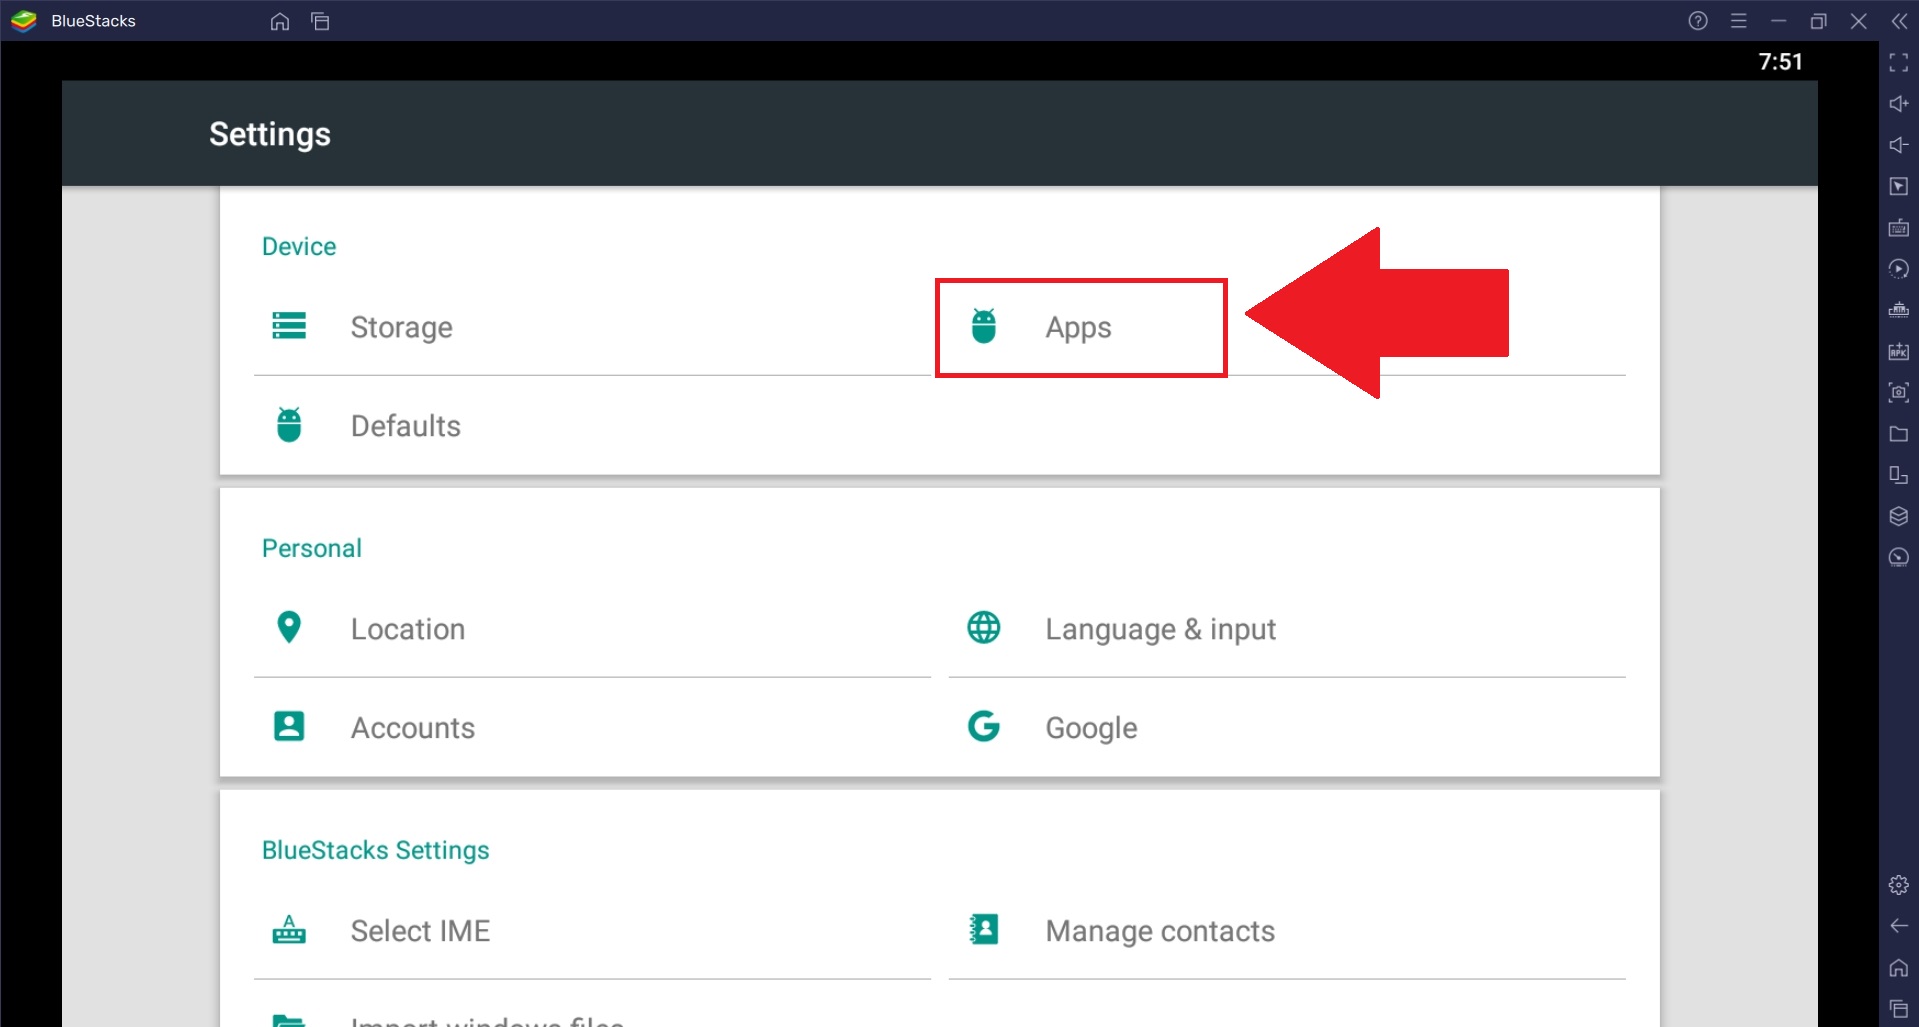Open the recent apps icon in title bar
The width and height of the screenshot is (1919, 1027).
[320, 21]
